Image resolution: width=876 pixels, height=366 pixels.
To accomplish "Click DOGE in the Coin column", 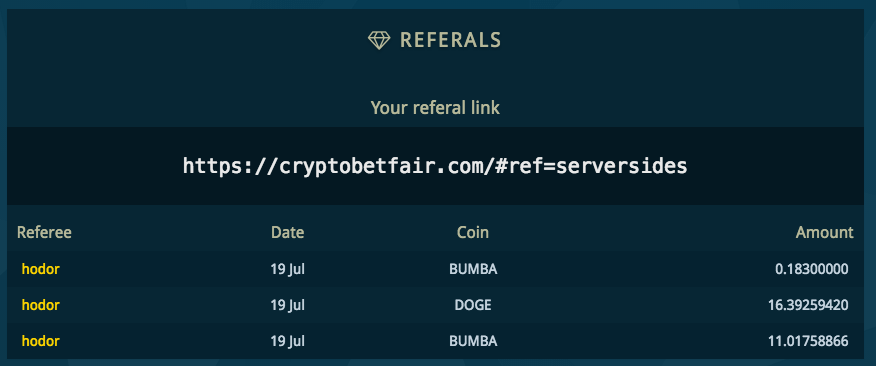I will click(473, 305).
